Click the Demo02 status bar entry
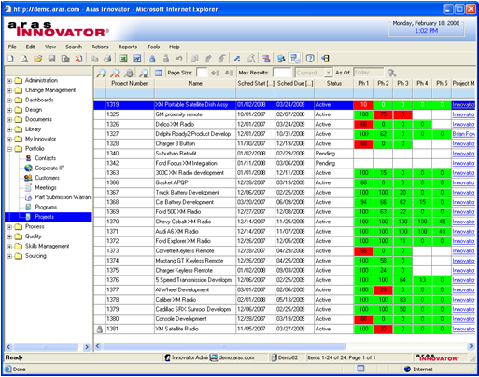Screen dimensions: 479x377 [285, 358]
